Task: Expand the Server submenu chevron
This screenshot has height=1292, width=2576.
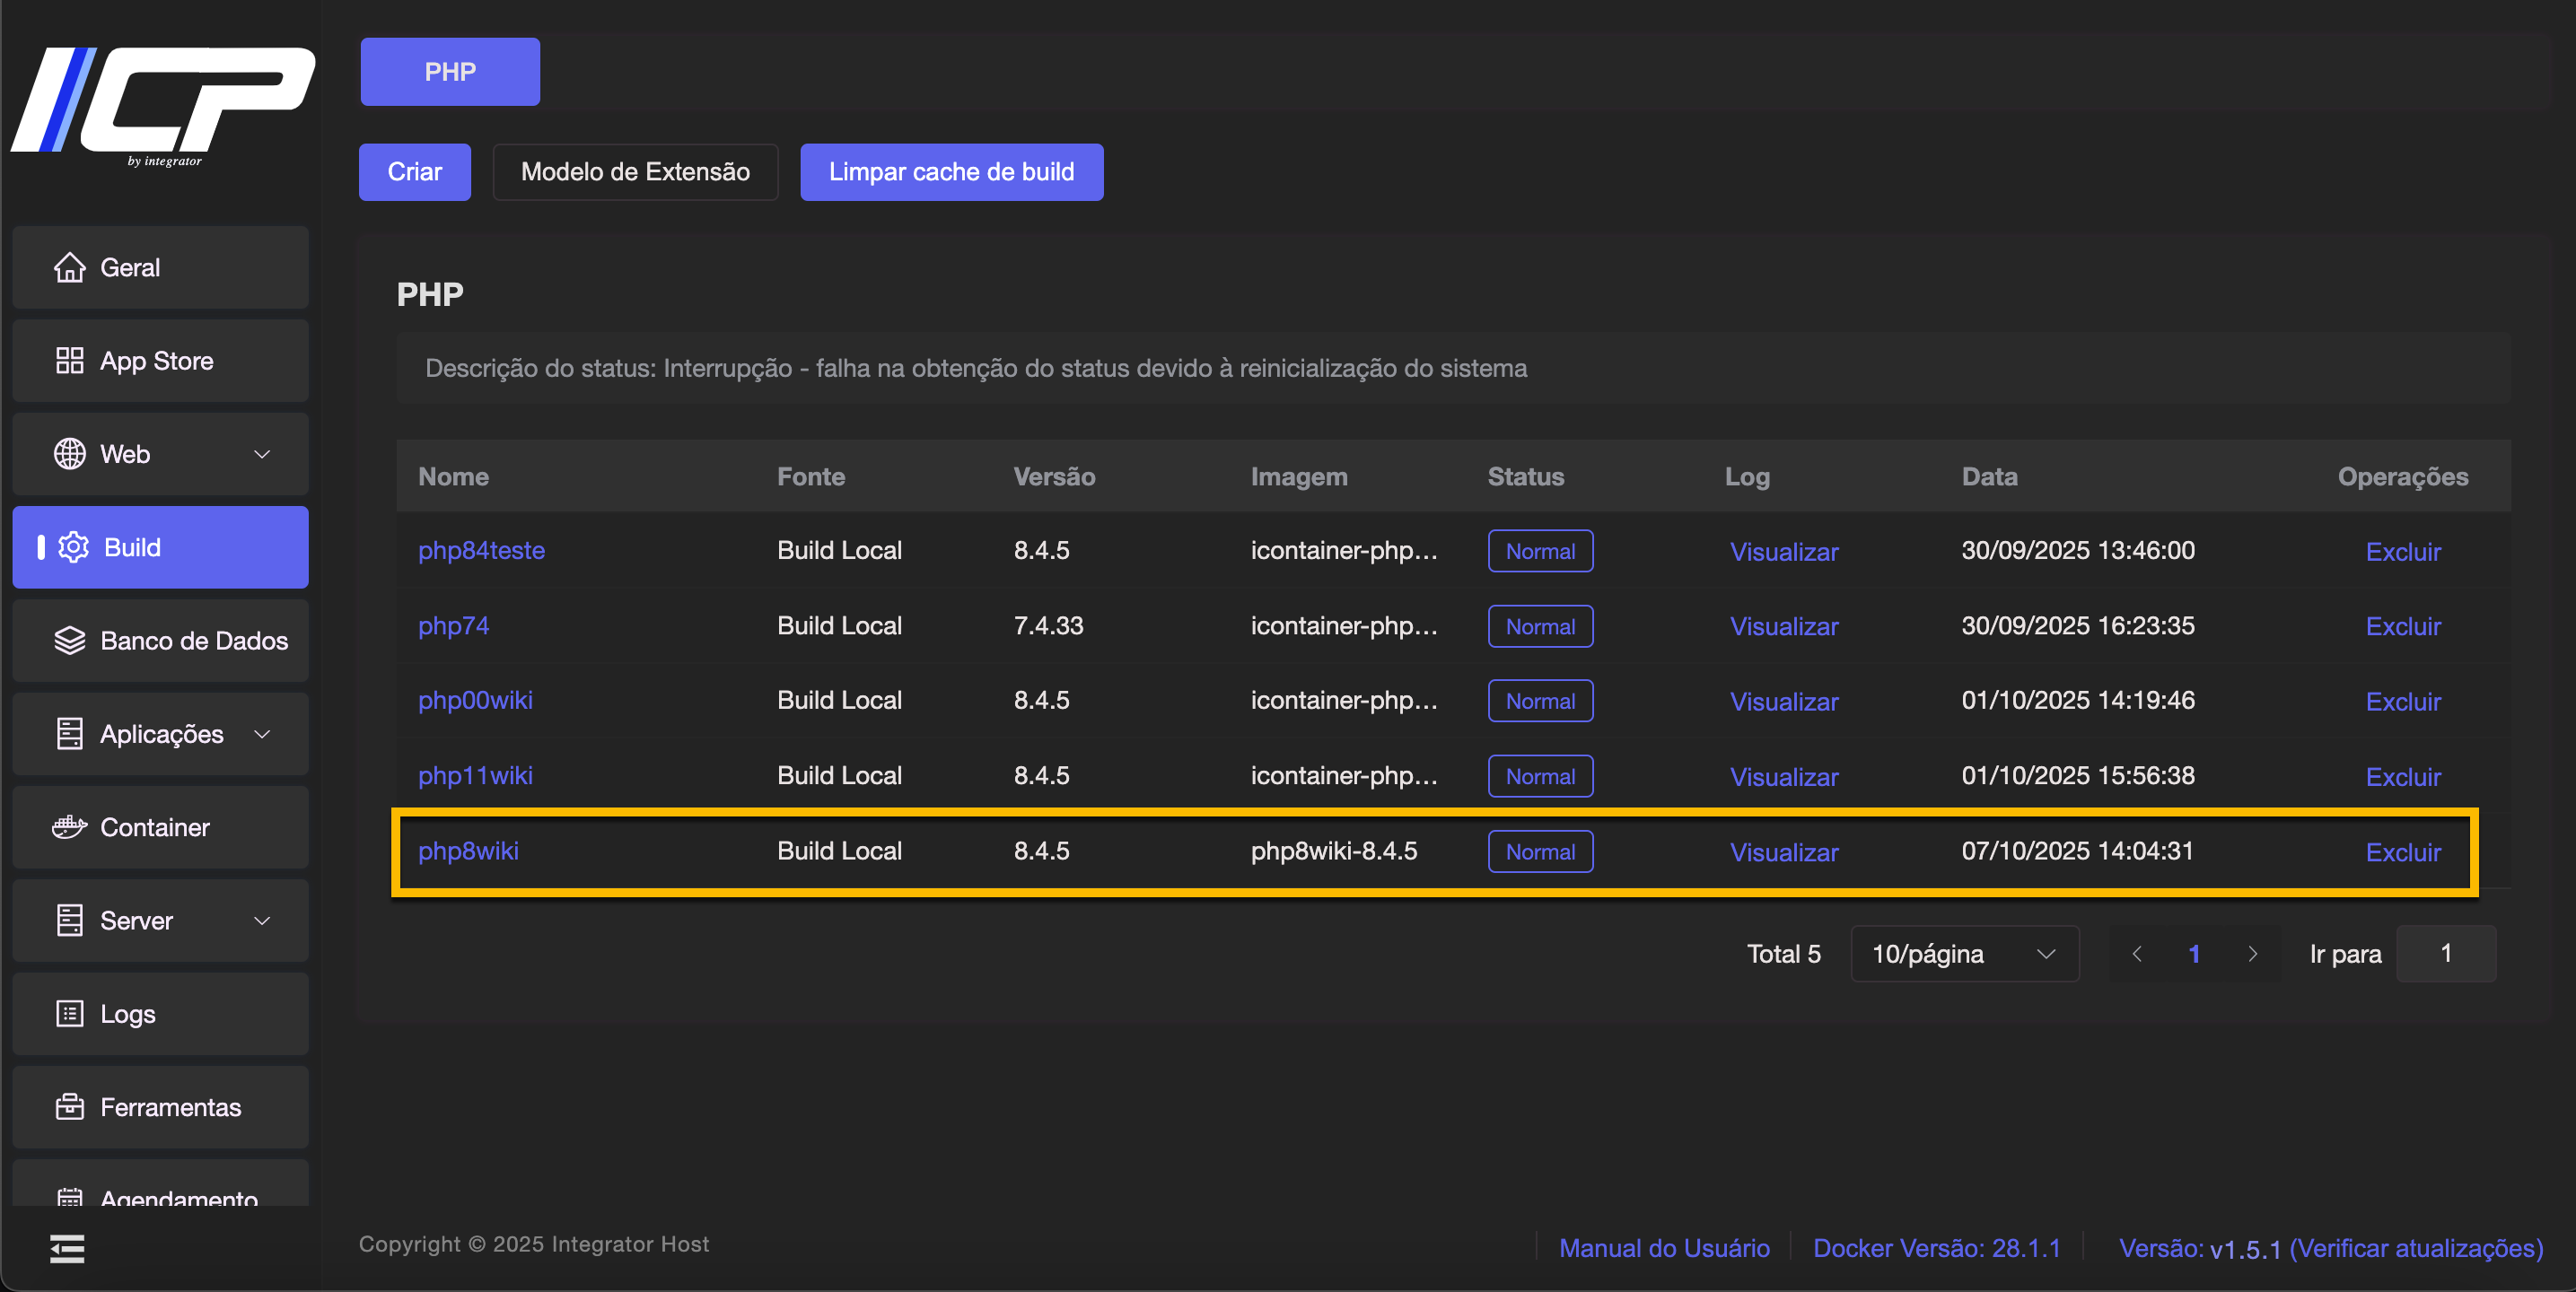Action: (x=262, y=920)
